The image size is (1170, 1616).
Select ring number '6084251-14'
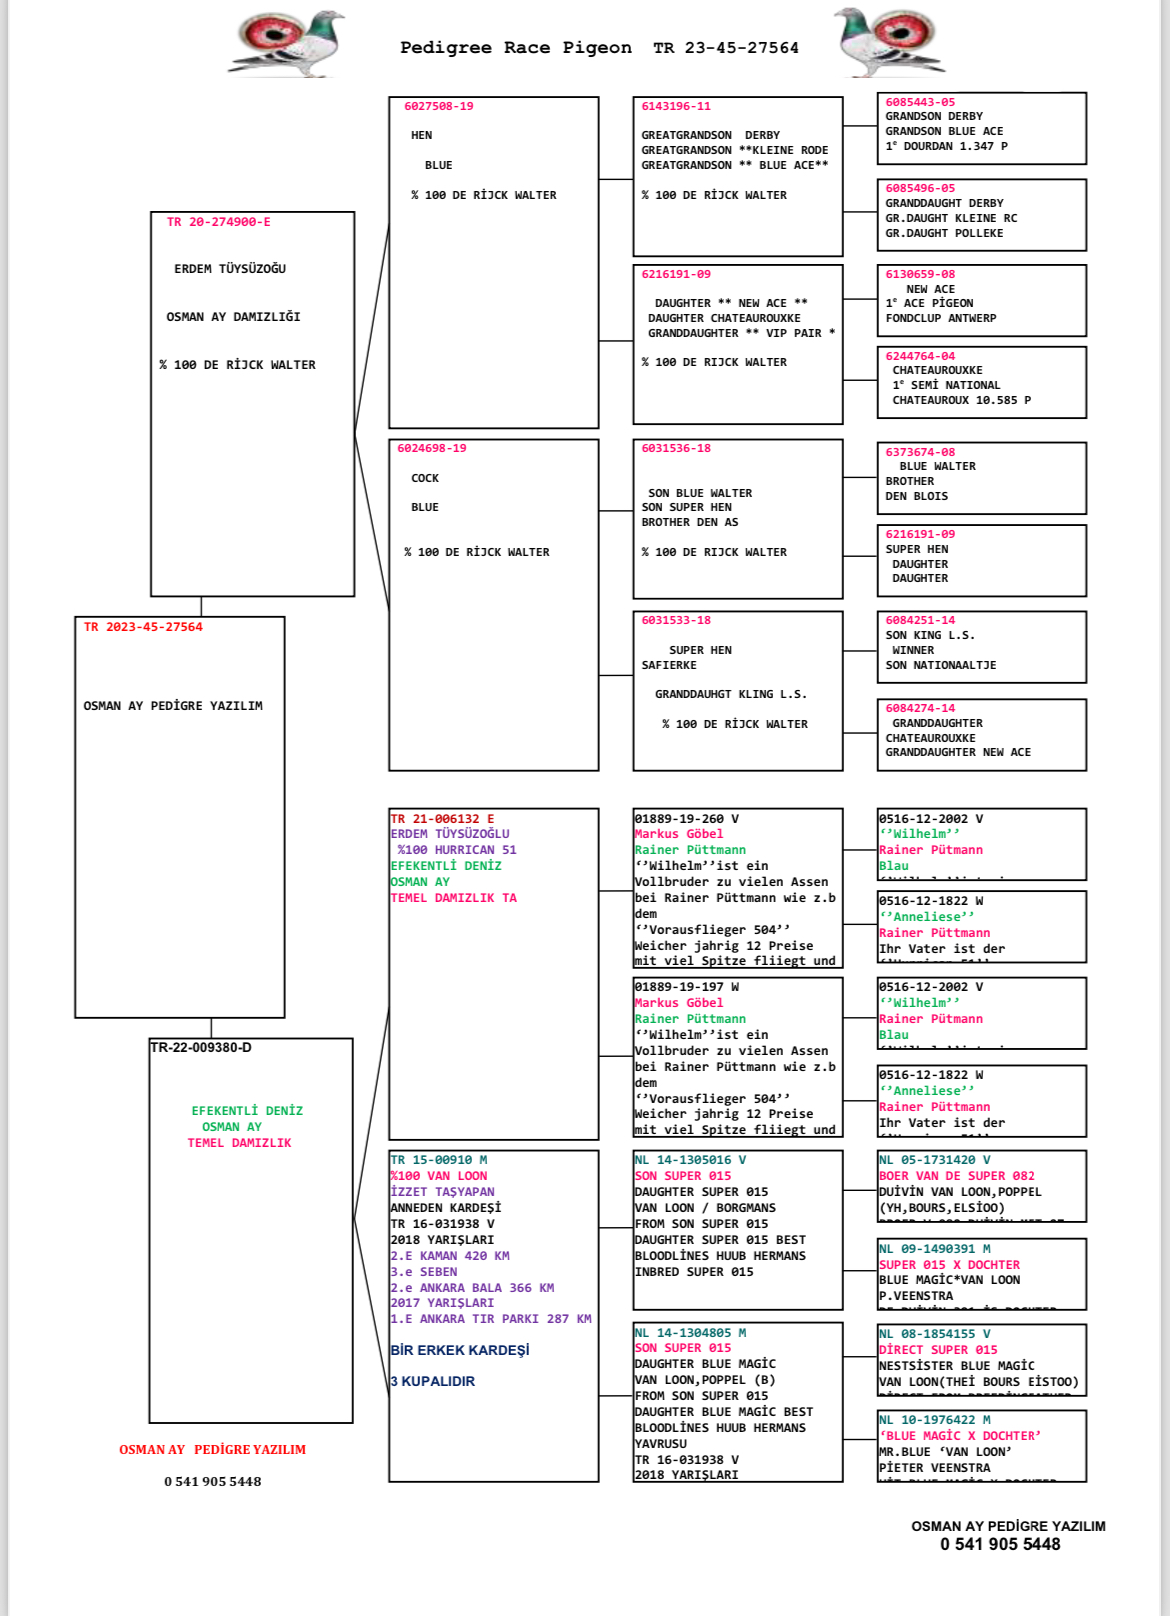tap(920, 620)
